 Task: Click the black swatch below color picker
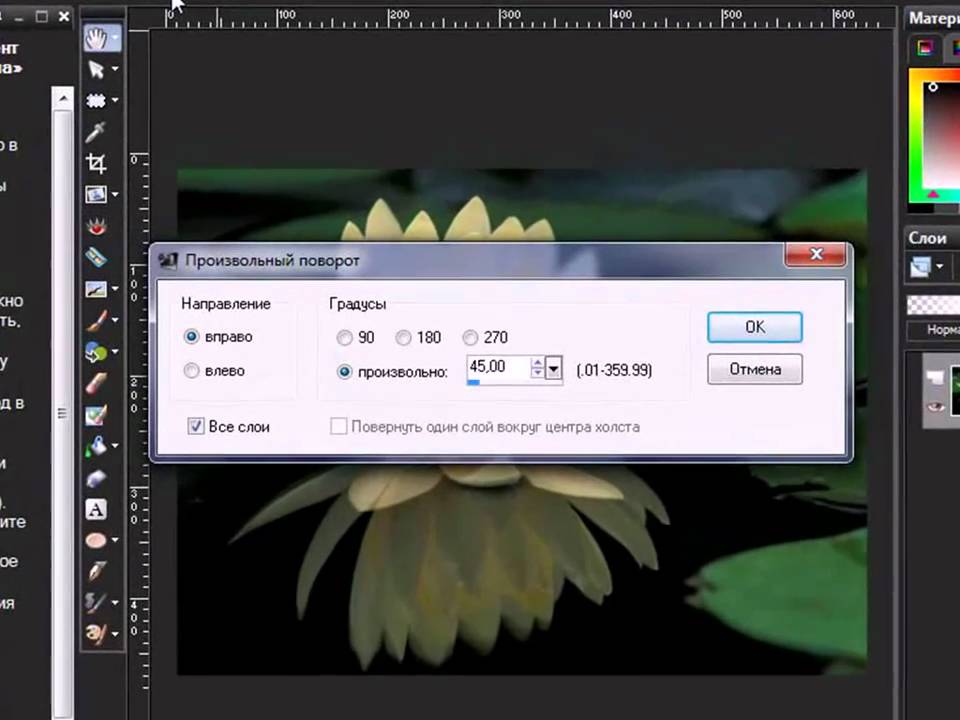click(920, 209)
